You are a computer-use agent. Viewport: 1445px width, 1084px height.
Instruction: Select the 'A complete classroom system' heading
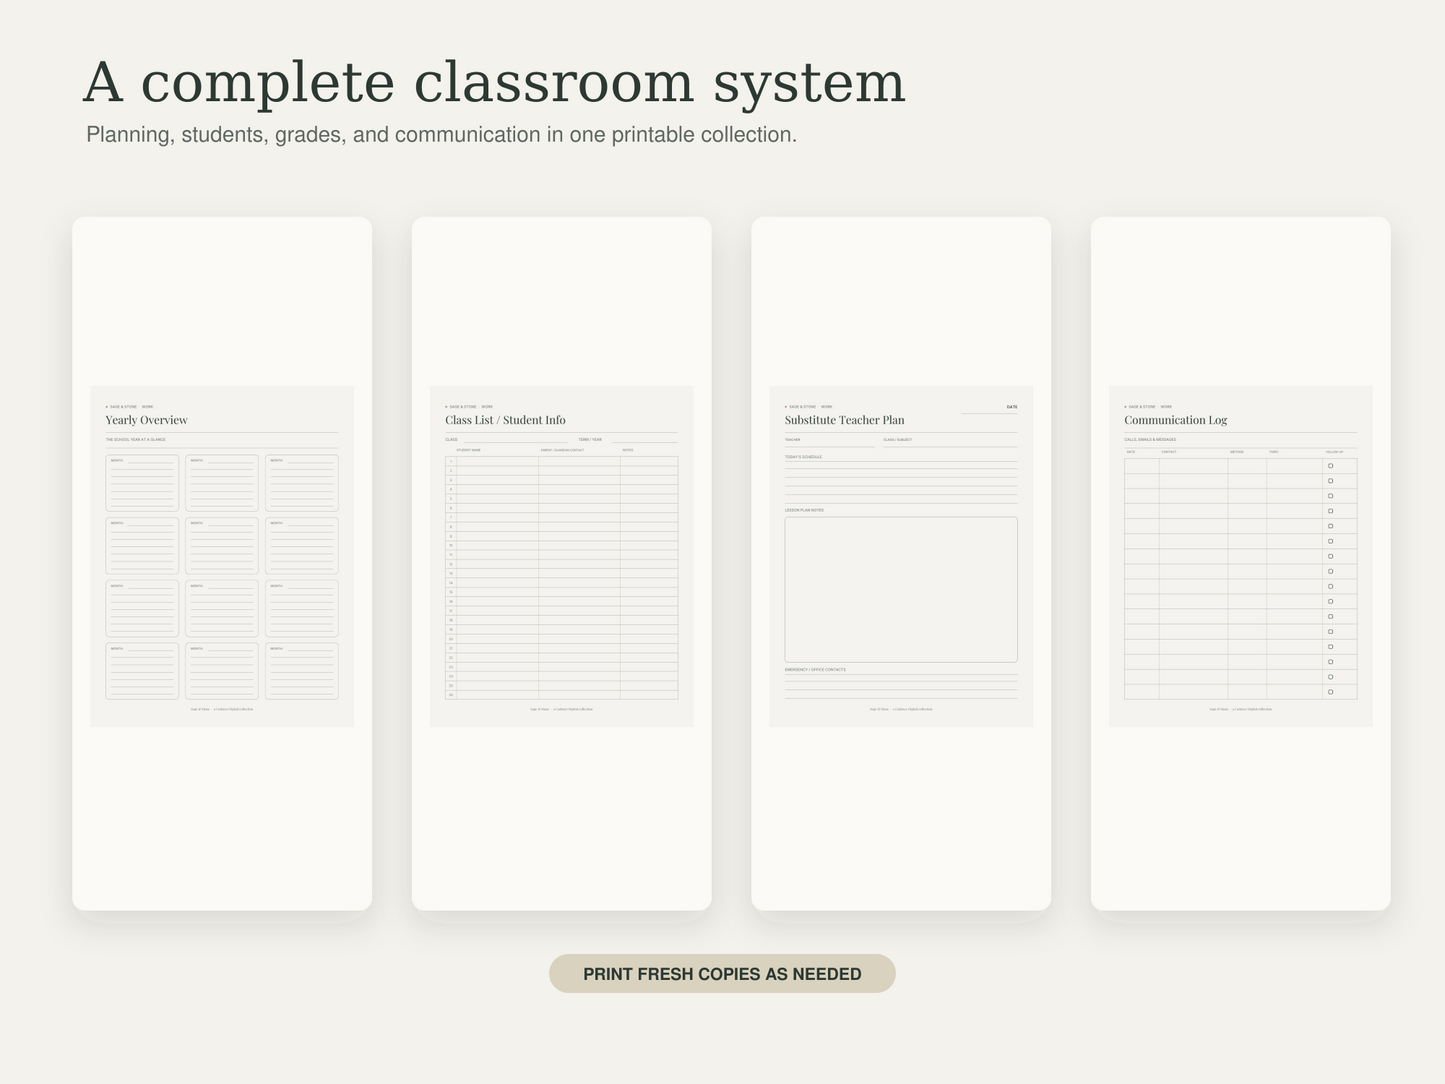point(494,82)
